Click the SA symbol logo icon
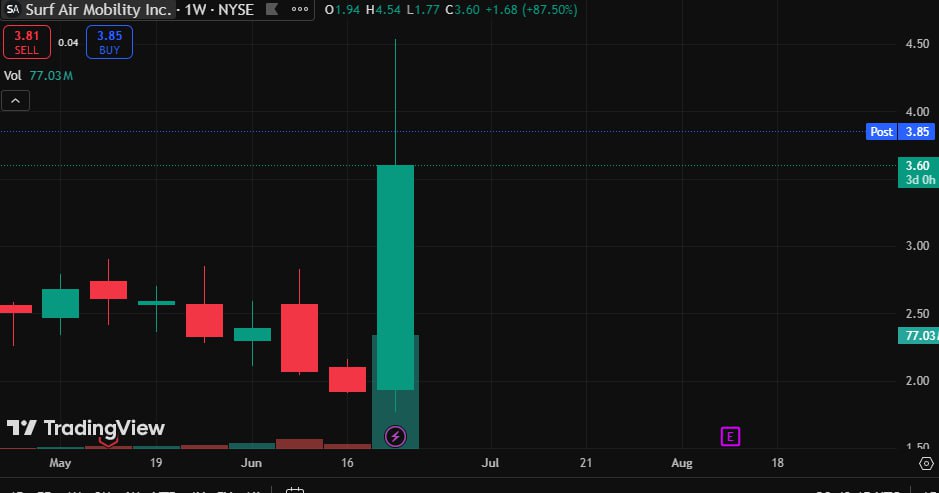 click(13, 10)
